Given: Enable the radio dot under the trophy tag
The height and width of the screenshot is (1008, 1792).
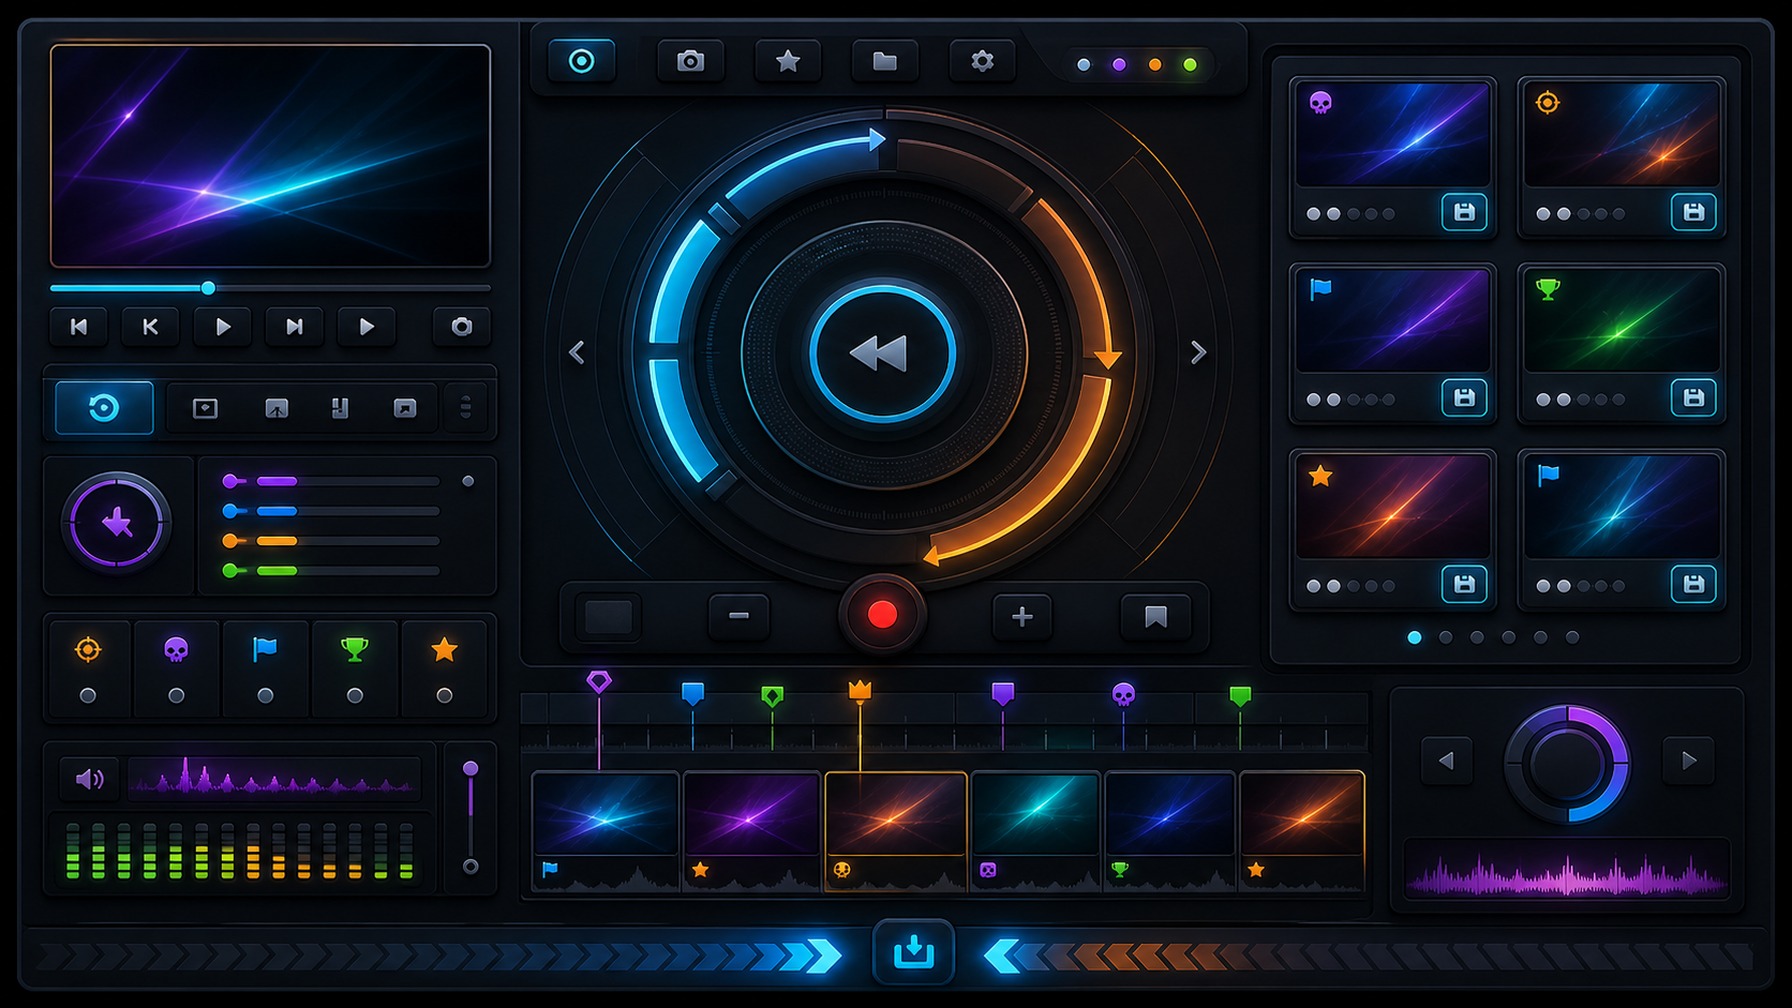Looking at the screenshot, I should pos(355,696).
